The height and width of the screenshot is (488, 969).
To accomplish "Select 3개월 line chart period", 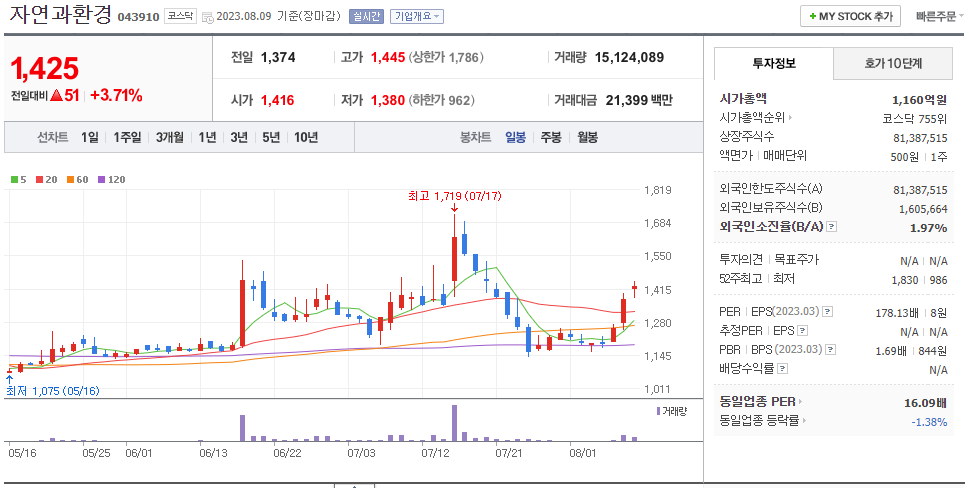I will (x=169, y=137).
